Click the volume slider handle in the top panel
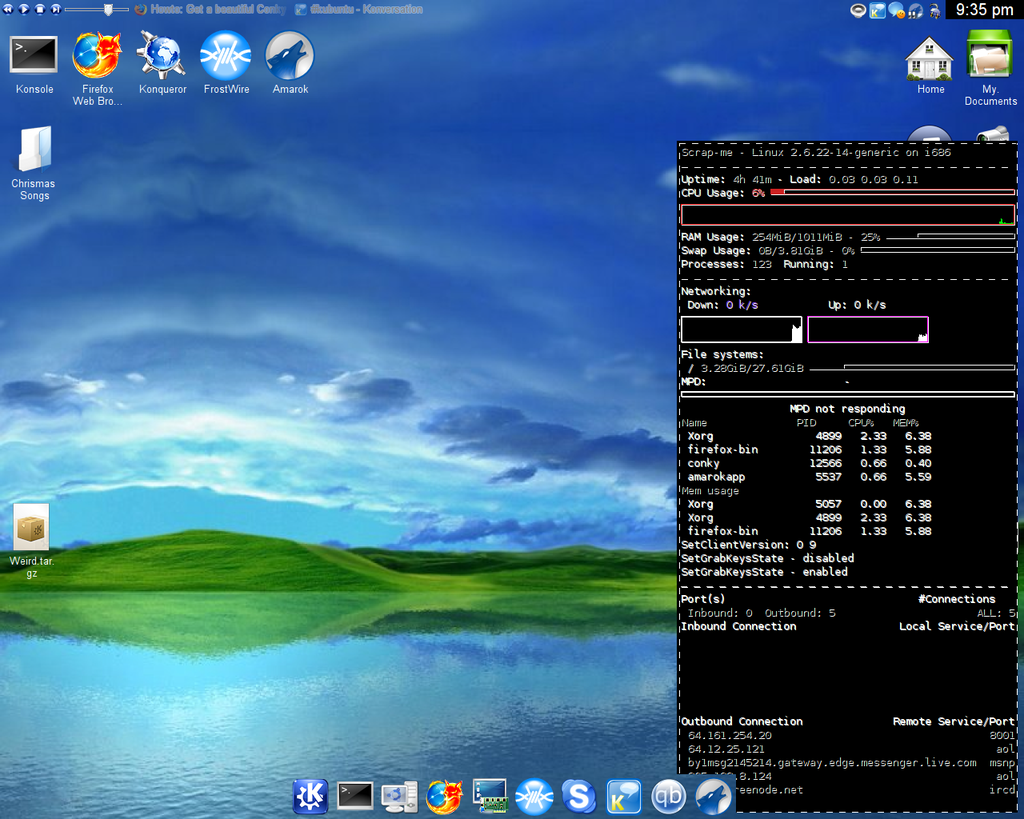 (x=107, y=9)
